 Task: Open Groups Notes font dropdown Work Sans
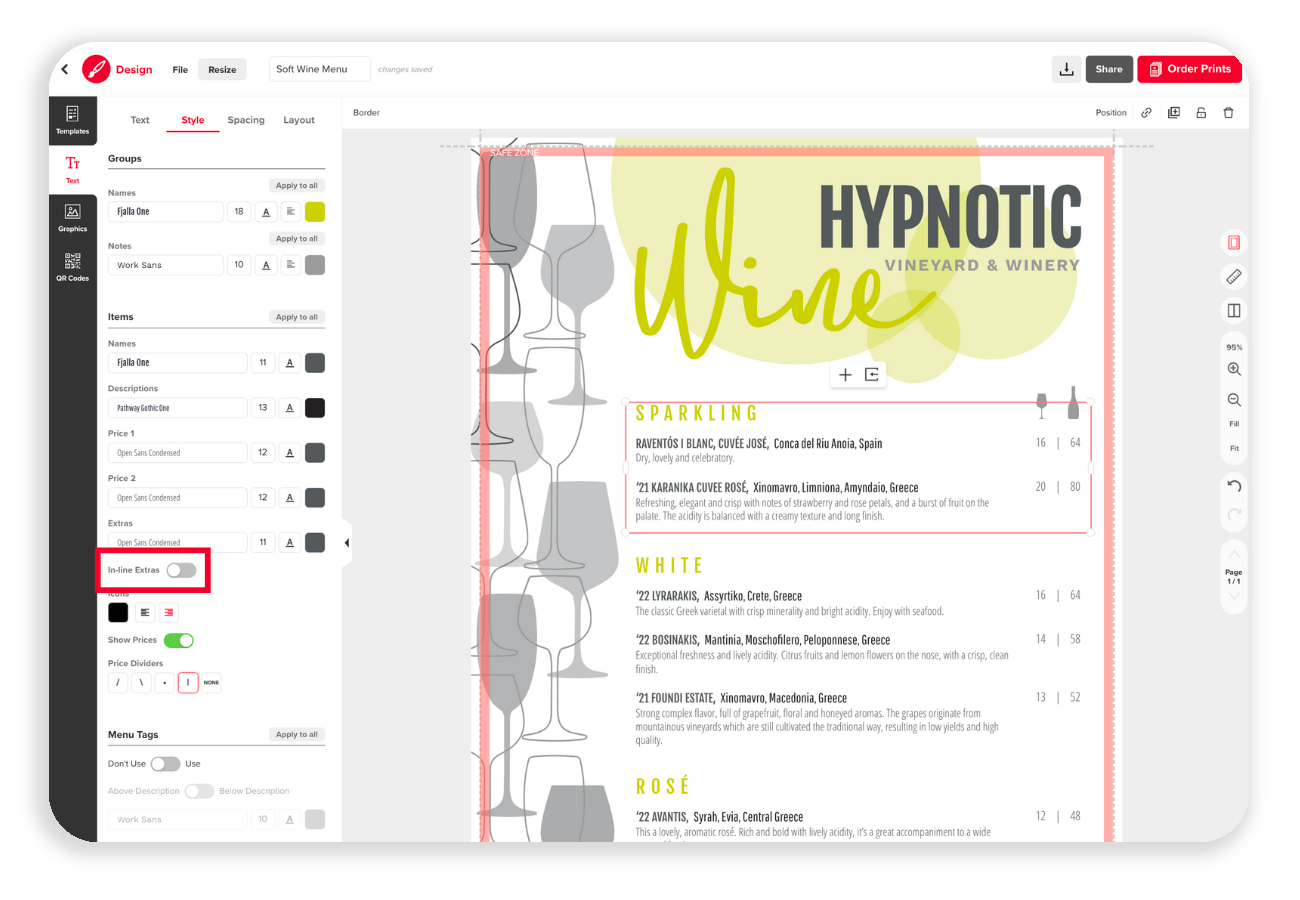[x=165, y=265]
